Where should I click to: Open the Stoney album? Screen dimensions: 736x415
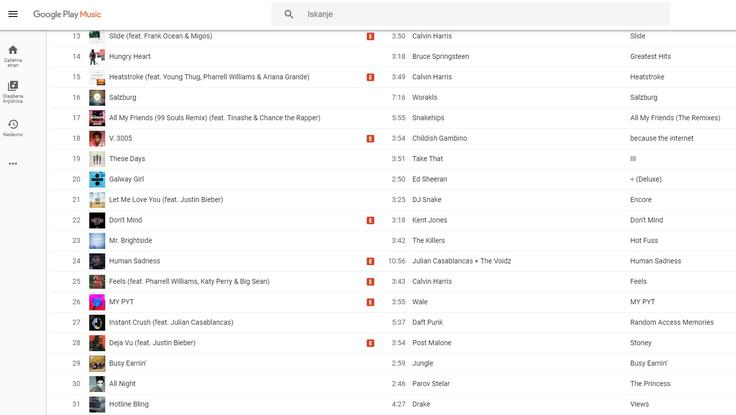click(x=641, y=343)
